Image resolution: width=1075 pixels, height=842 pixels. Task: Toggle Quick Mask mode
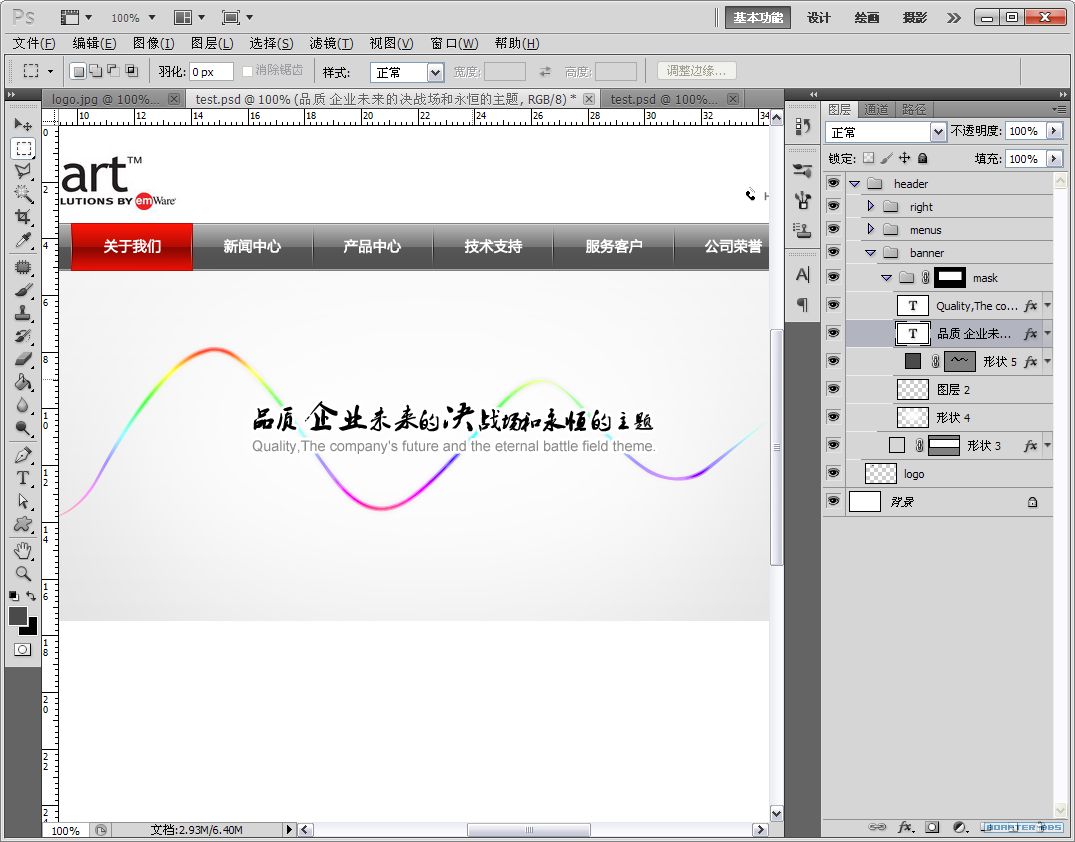coord(23,649)
